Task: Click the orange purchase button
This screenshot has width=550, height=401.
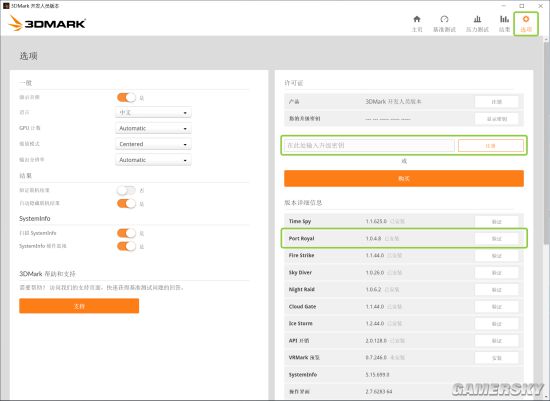Action: 404,179
